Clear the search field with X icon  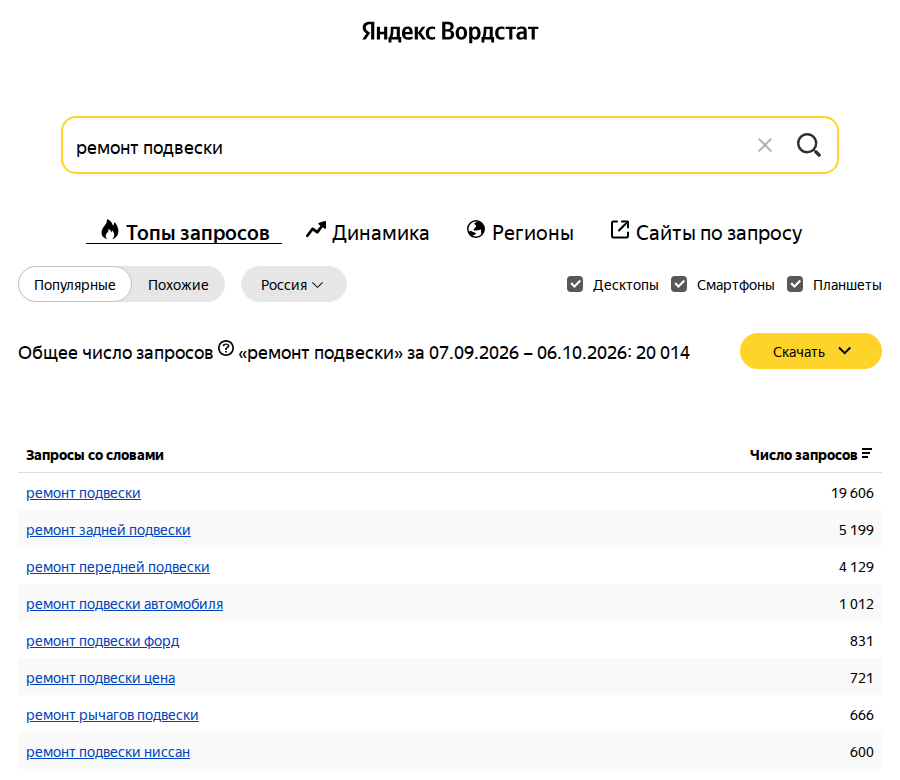[x=765, y=145]
